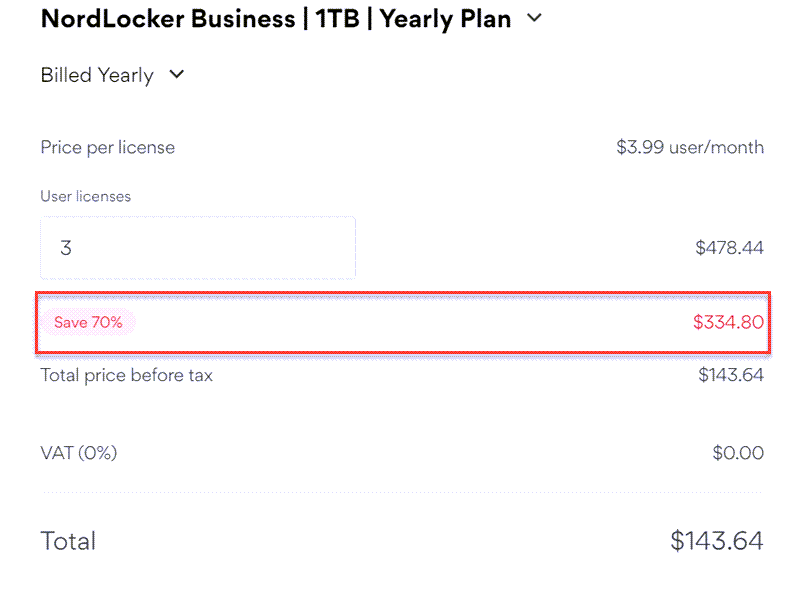Click the Total summary label

pyautogui.click(x=68, y=541)
